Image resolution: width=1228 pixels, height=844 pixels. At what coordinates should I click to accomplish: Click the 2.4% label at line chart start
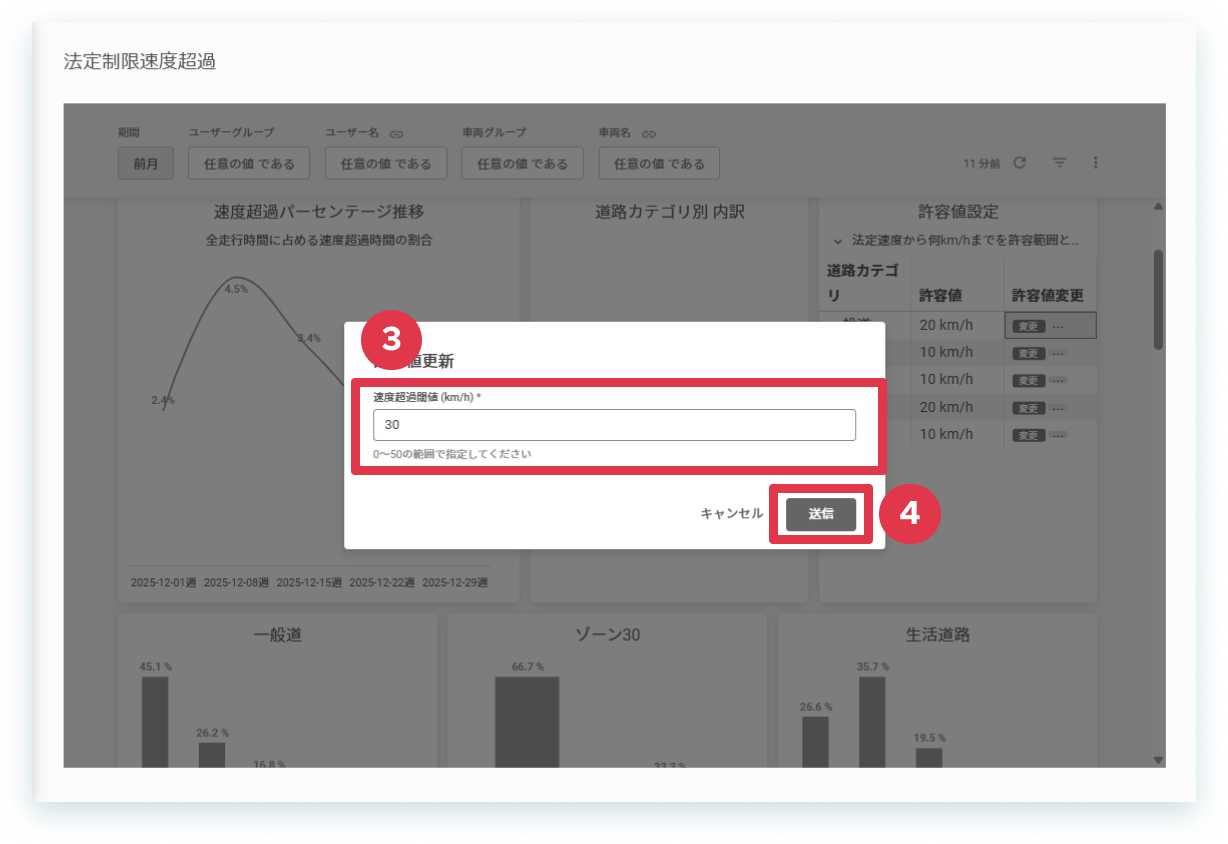click(x=163, y=400)
